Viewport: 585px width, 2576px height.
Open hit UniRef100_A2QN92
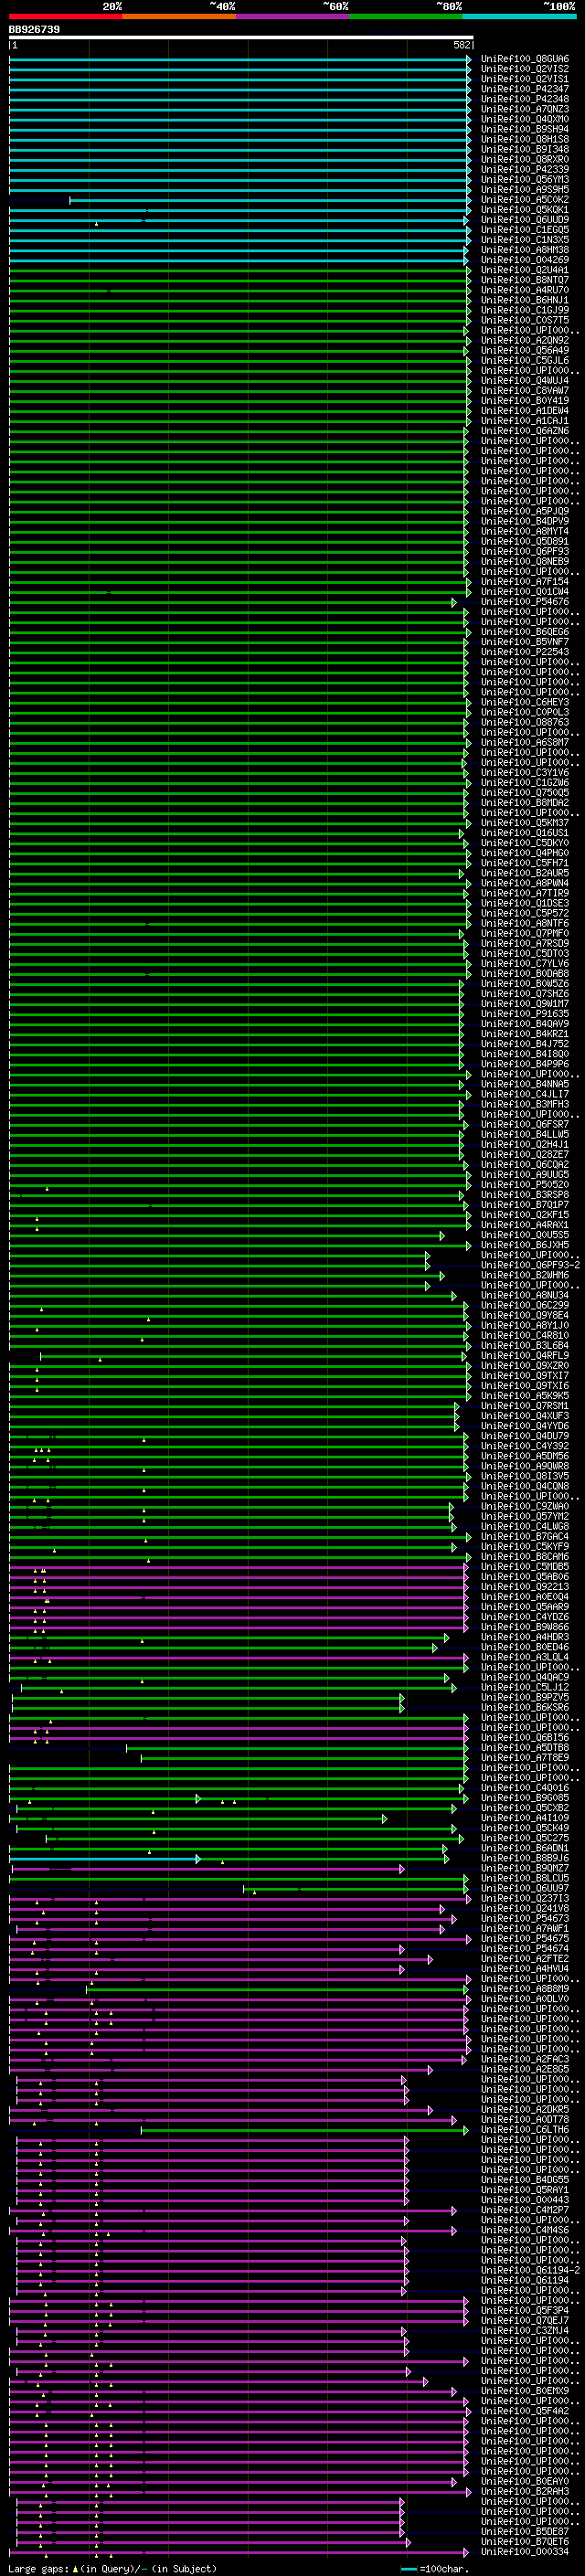click(524, 340)
